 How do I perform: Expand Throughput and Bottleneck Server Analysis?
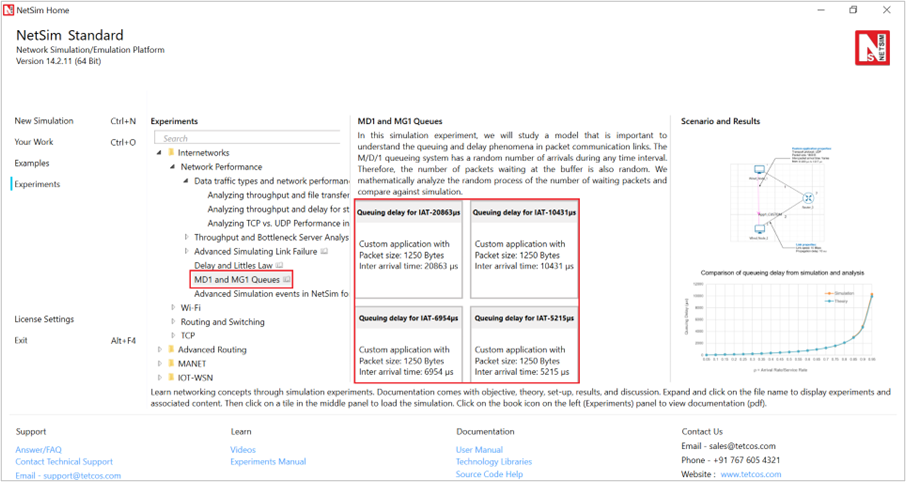[187, 237]
